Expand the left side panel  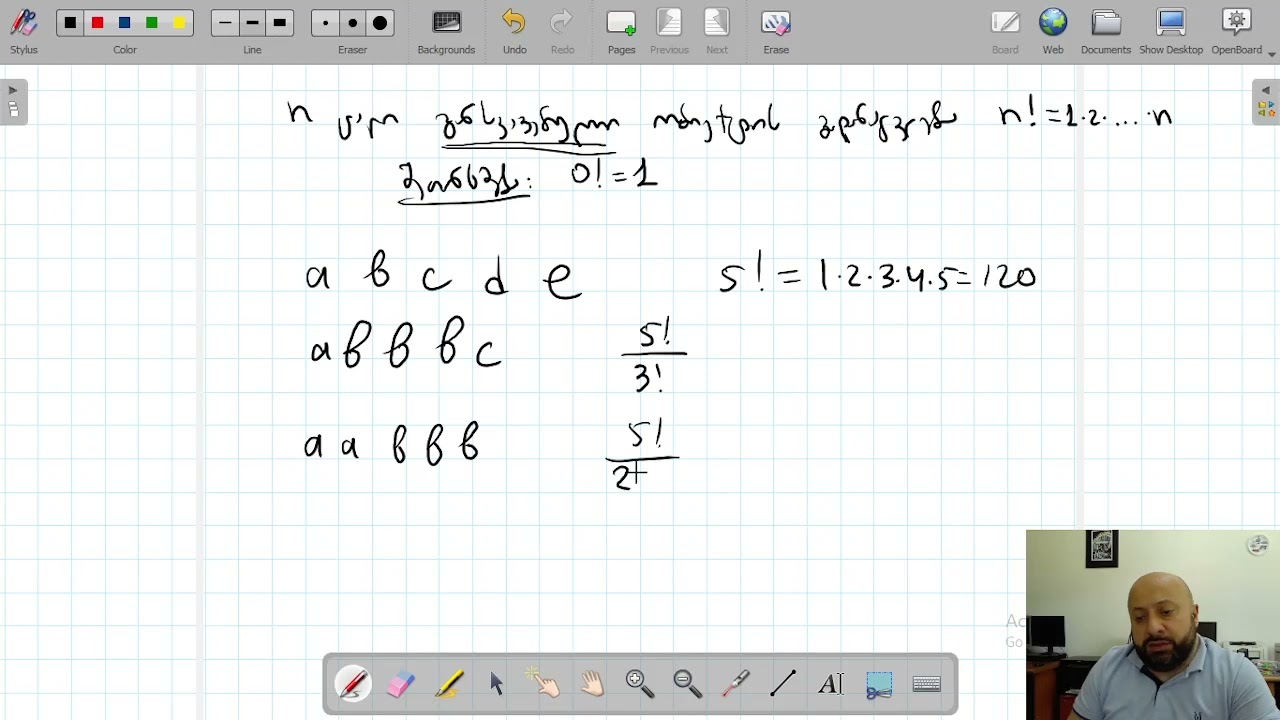[x=13, y=102]
